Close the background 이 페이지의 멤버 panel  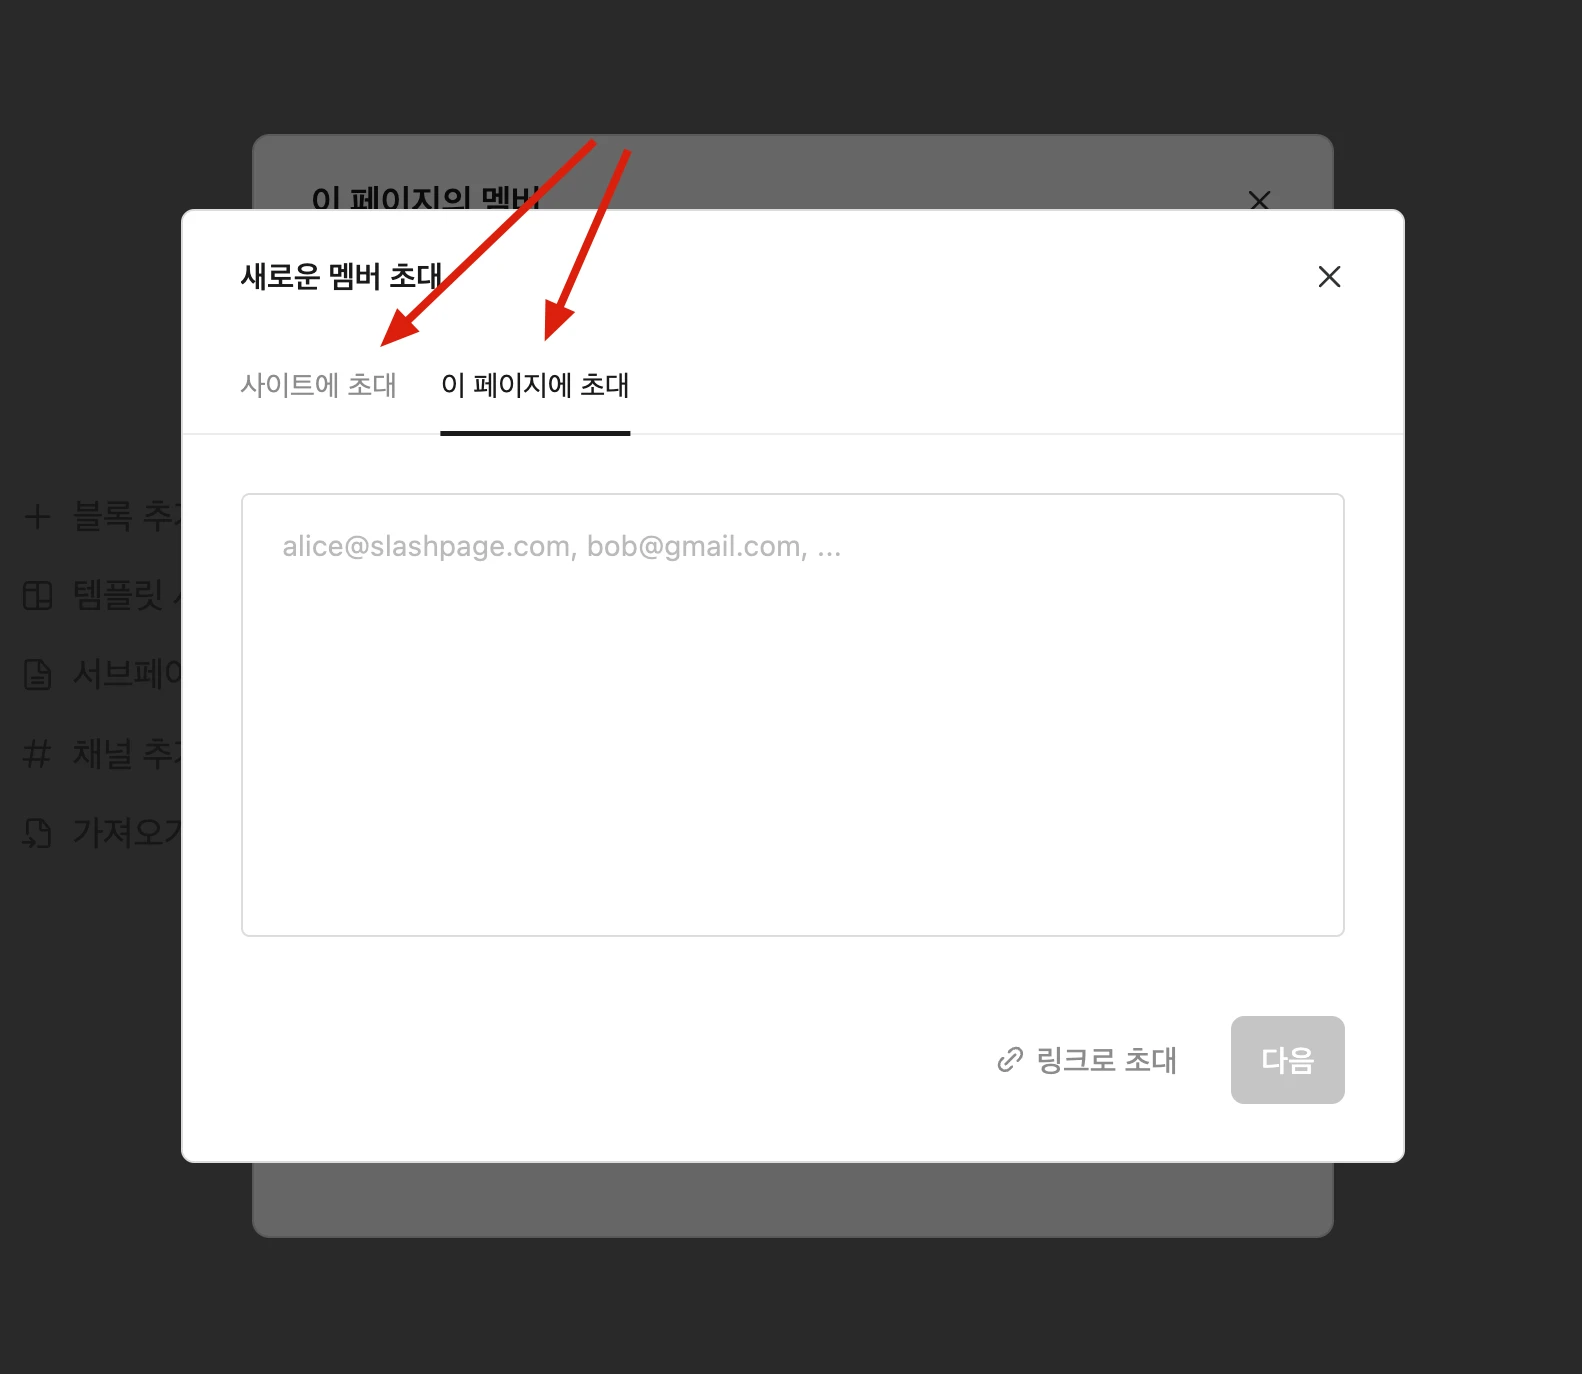click(1259, 201)
